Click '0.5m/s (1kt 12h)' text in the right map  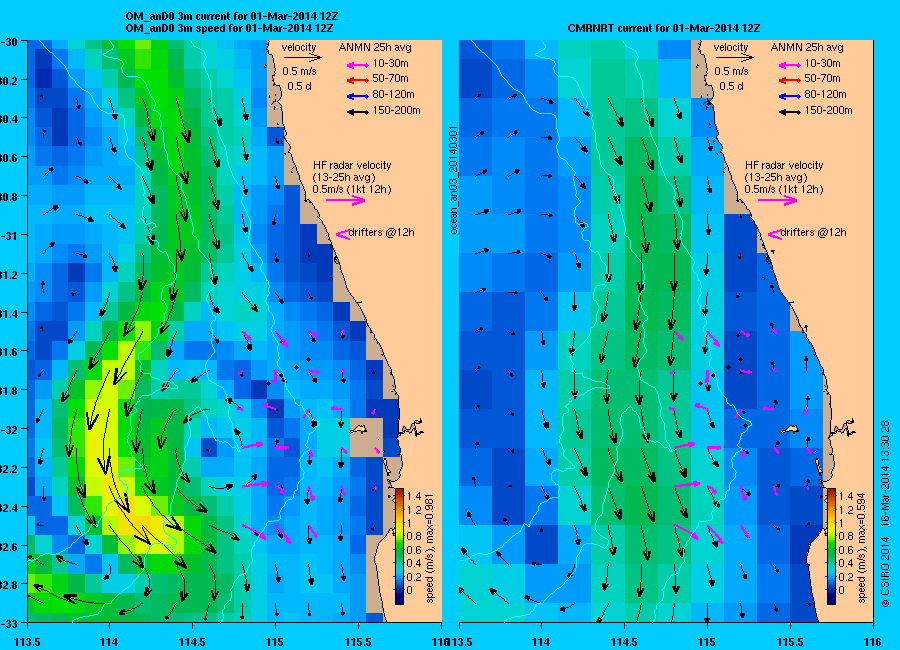point(784,189)
